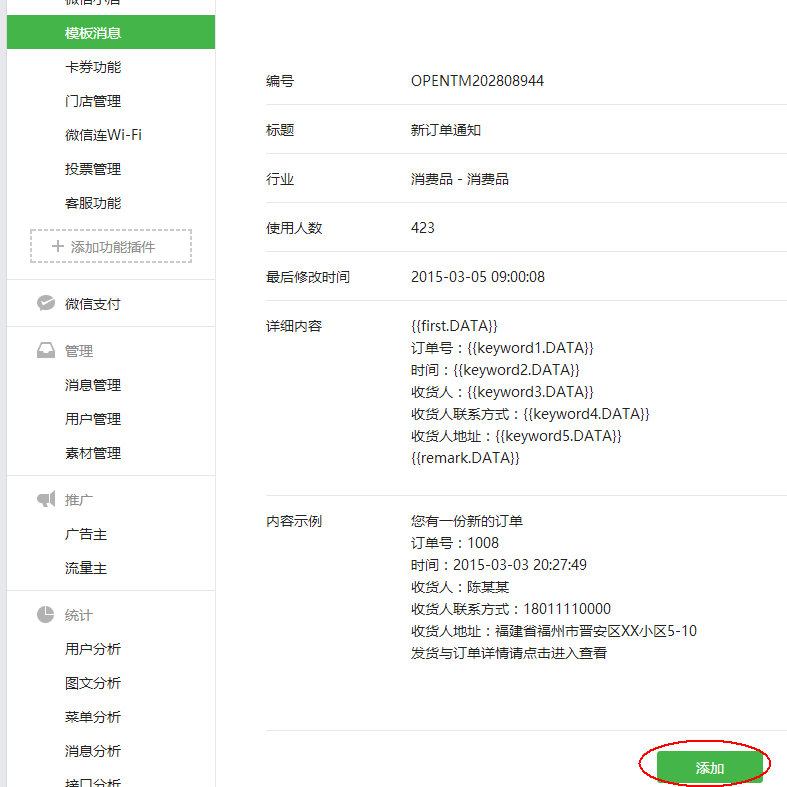
Task: Go to 门店管理 section
Action: pos(93,101)
